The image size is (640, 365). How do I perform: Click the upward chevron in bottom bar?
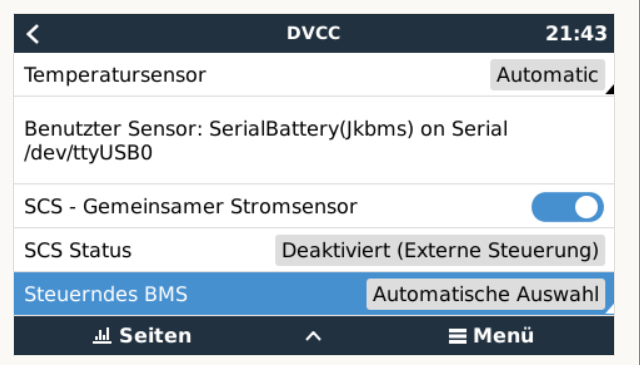(x=313, y=336)
